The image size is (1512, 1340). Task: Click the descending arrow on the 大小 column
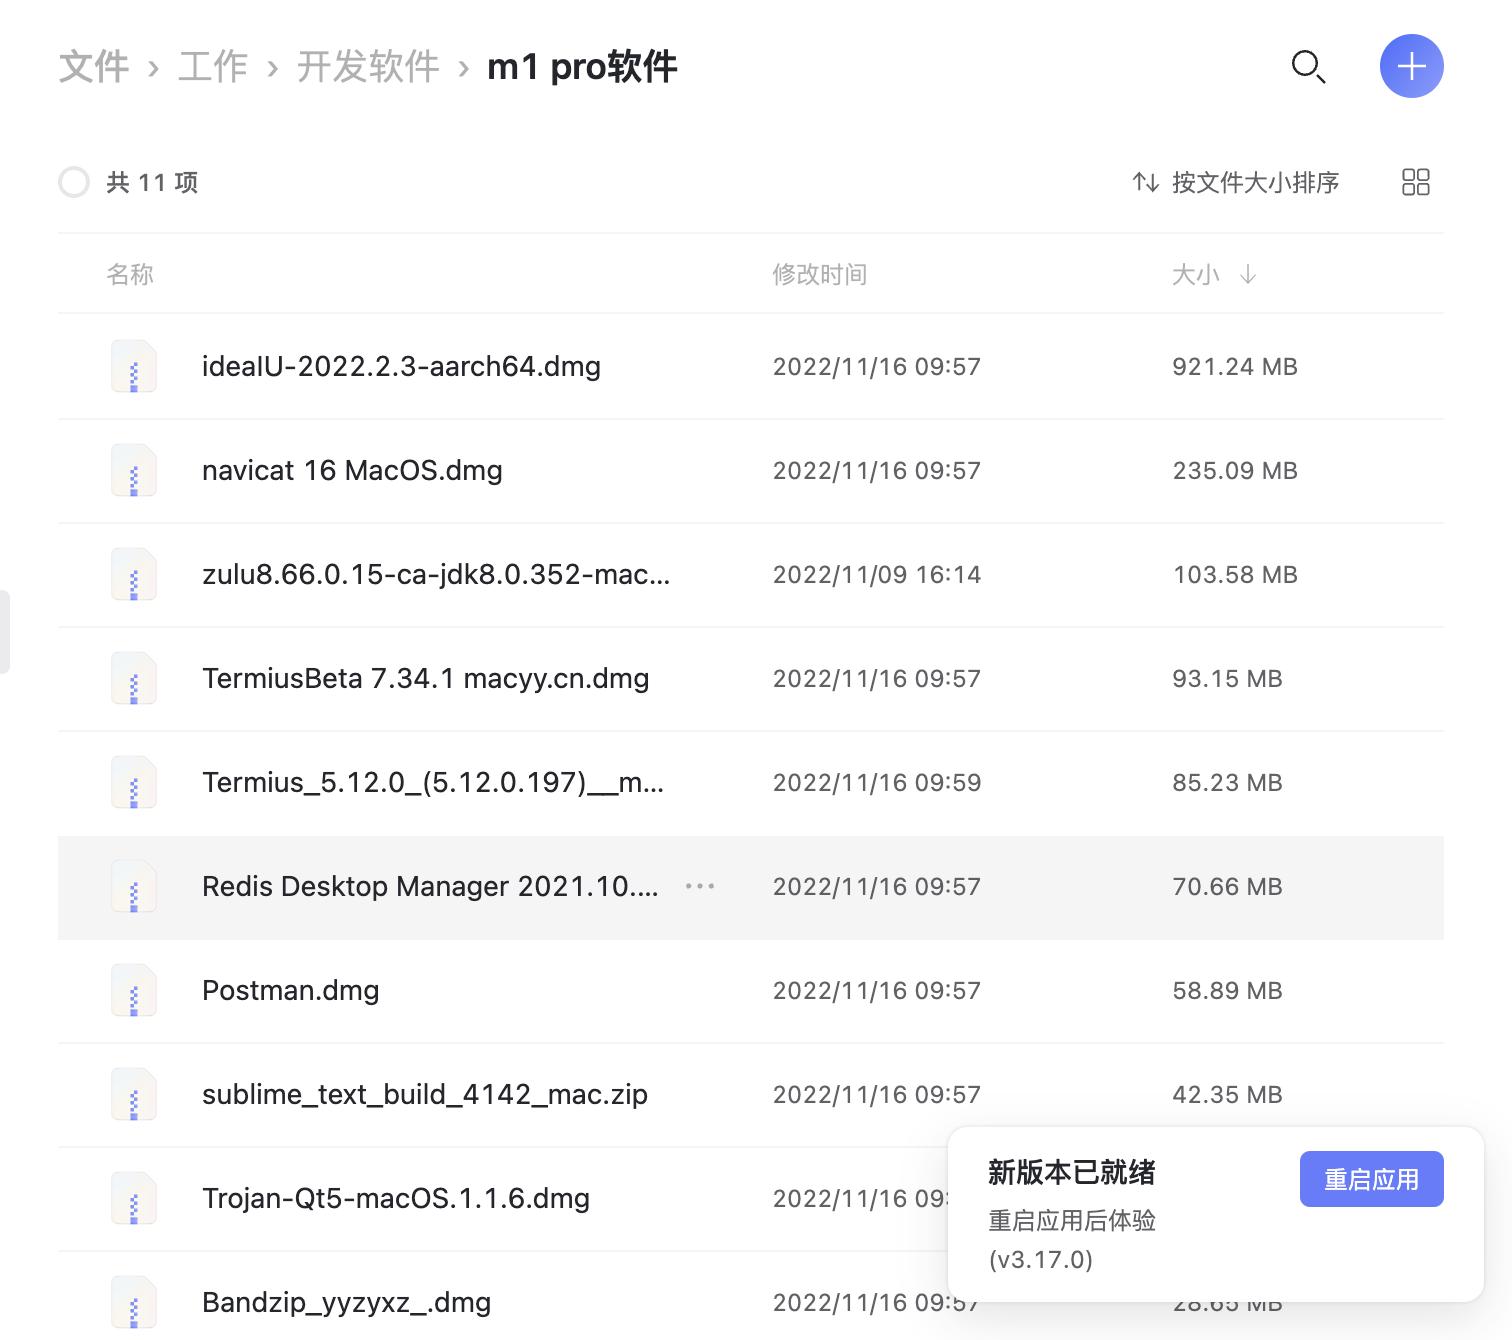click(x=1249, y=275)
